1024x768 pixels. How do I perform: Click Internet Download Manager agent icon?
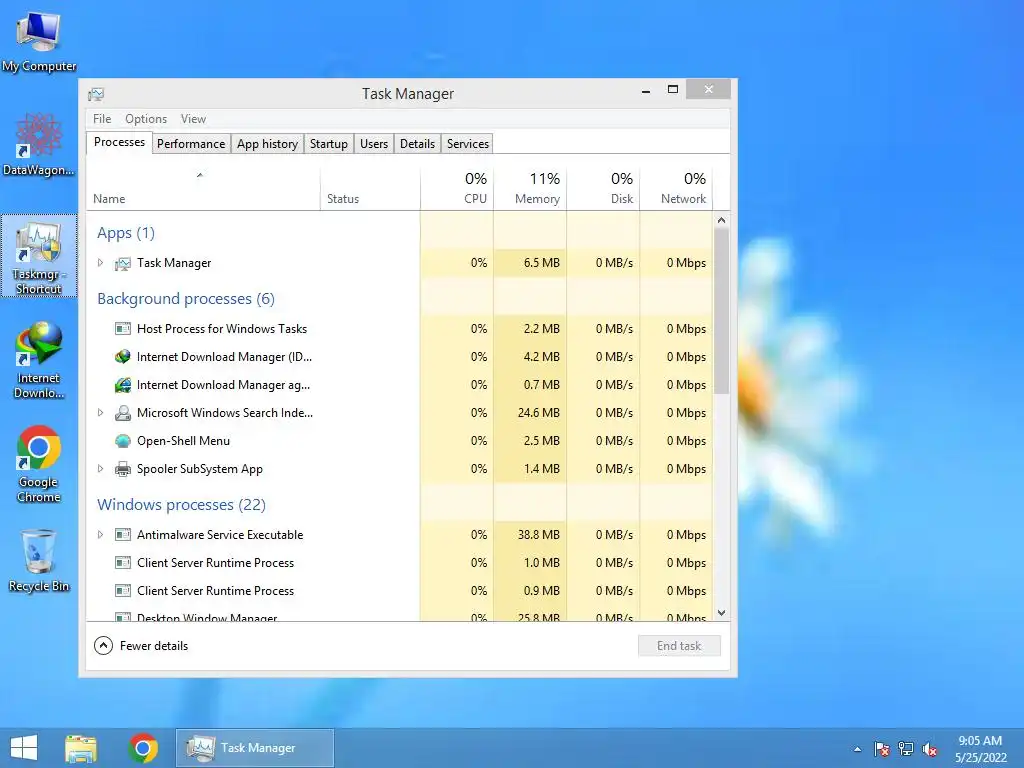(122, 385)
